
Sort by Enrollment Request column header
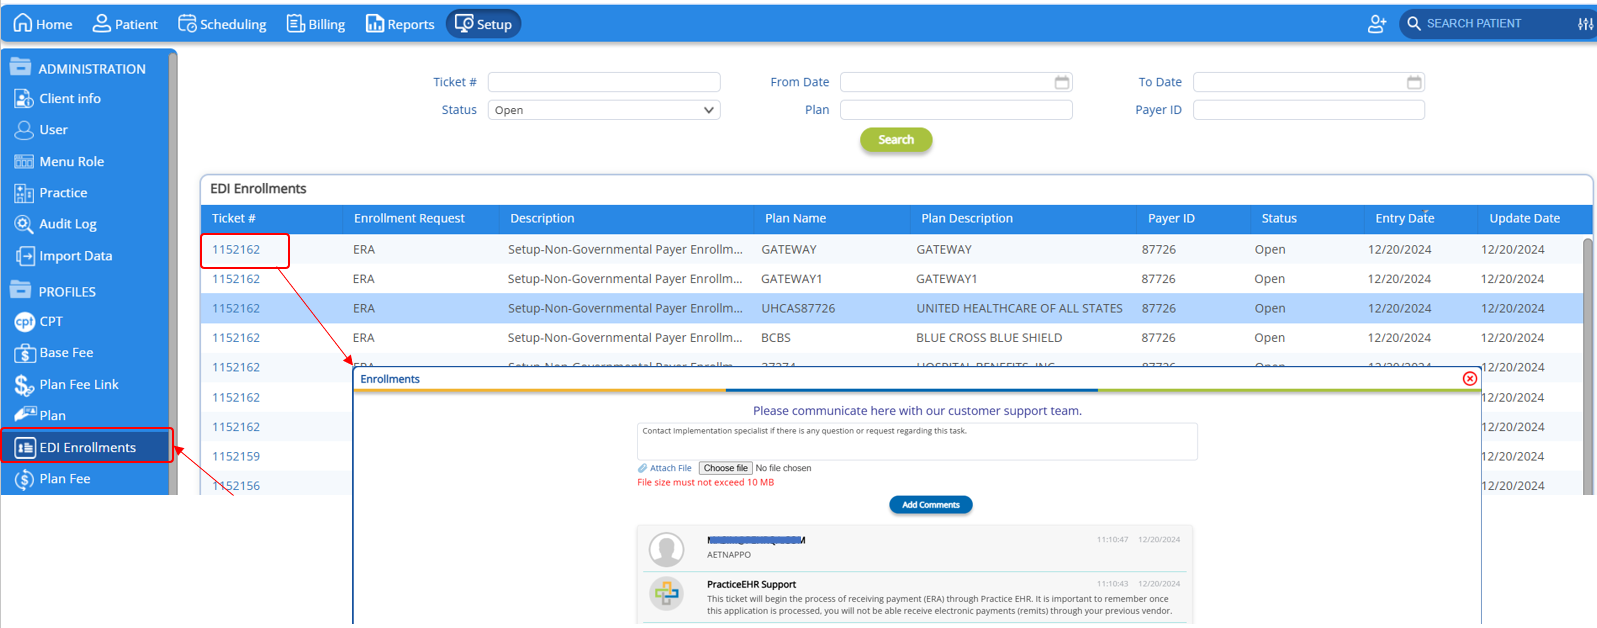coord(409,218)
